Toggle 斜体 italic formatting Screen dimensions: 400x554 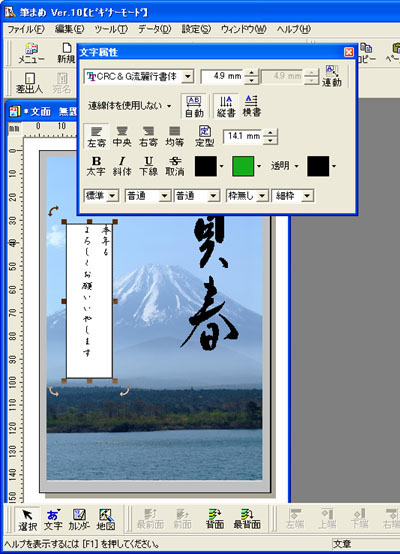point(122,166)
